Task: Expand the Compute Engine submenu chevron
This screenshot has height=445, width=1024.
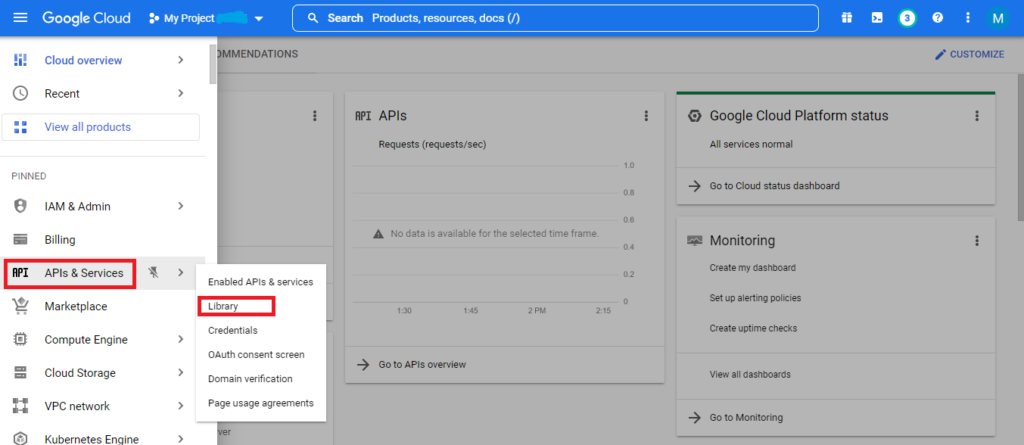Action: click(x=181, y=340)
